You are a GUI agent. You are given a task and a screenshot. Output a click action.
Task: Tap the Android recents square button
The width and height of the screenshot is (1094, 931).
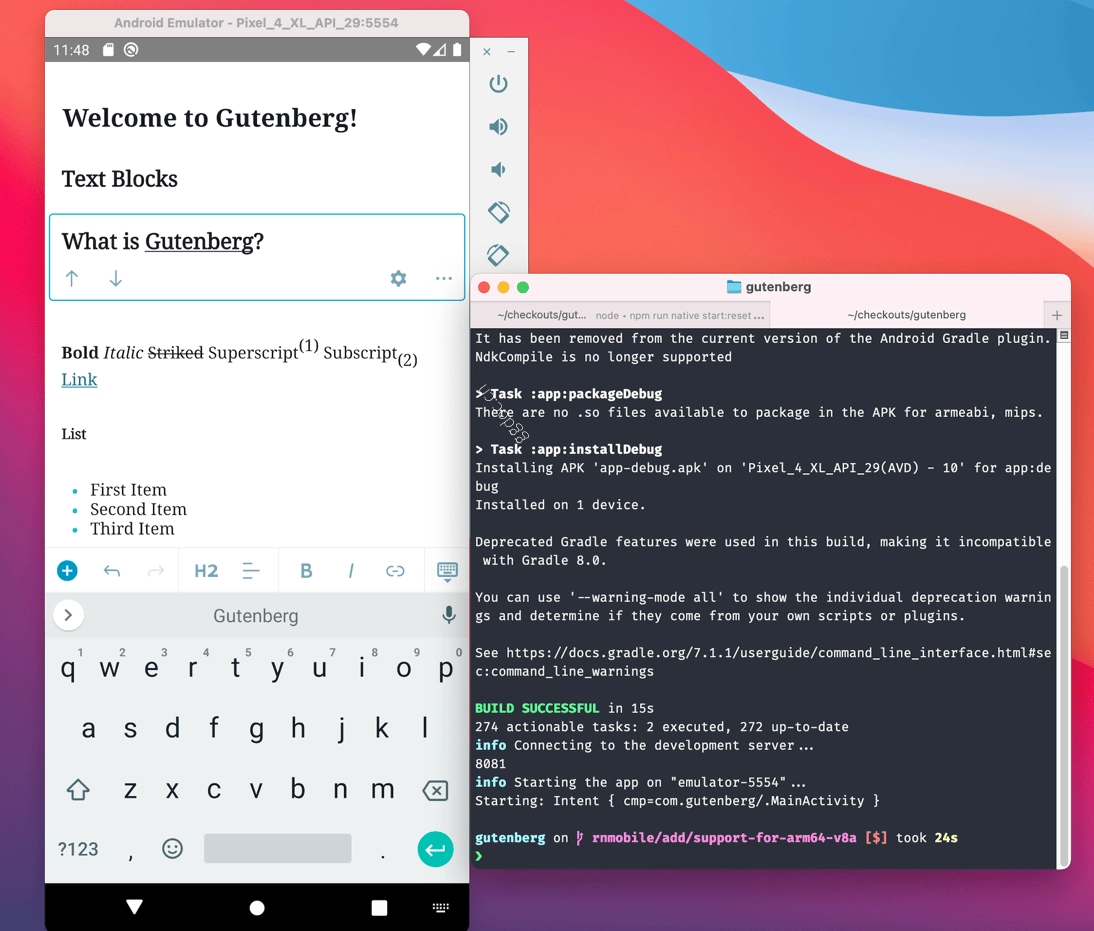tap(379, 907)
